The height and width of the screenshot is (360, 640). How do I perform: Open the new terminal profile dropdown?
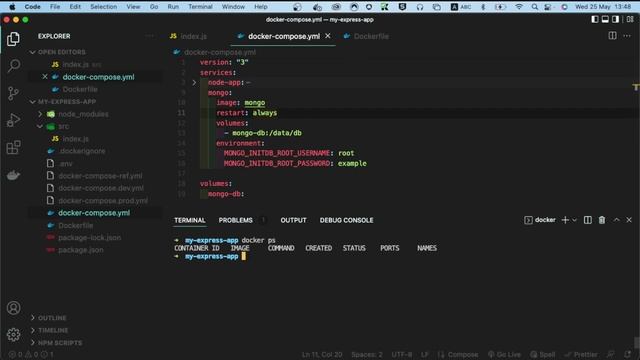click(575, 220)
